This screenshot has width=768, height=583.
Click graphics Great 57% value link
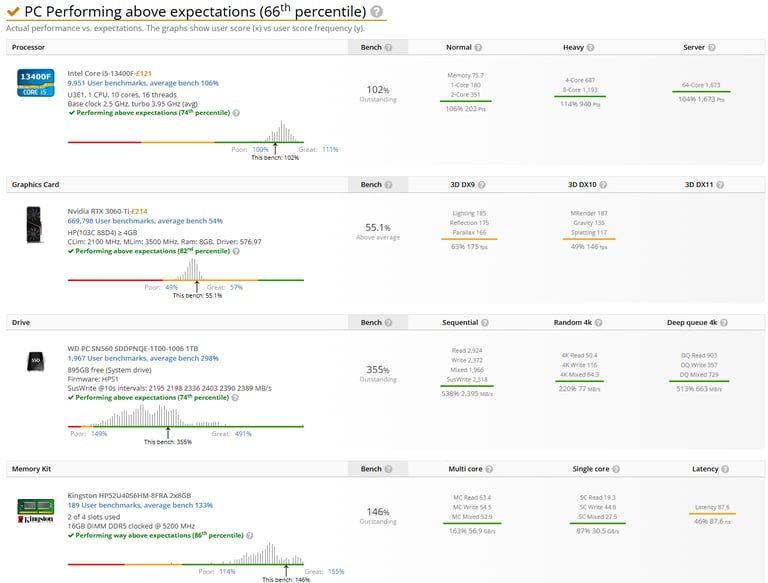pos(236,287)
